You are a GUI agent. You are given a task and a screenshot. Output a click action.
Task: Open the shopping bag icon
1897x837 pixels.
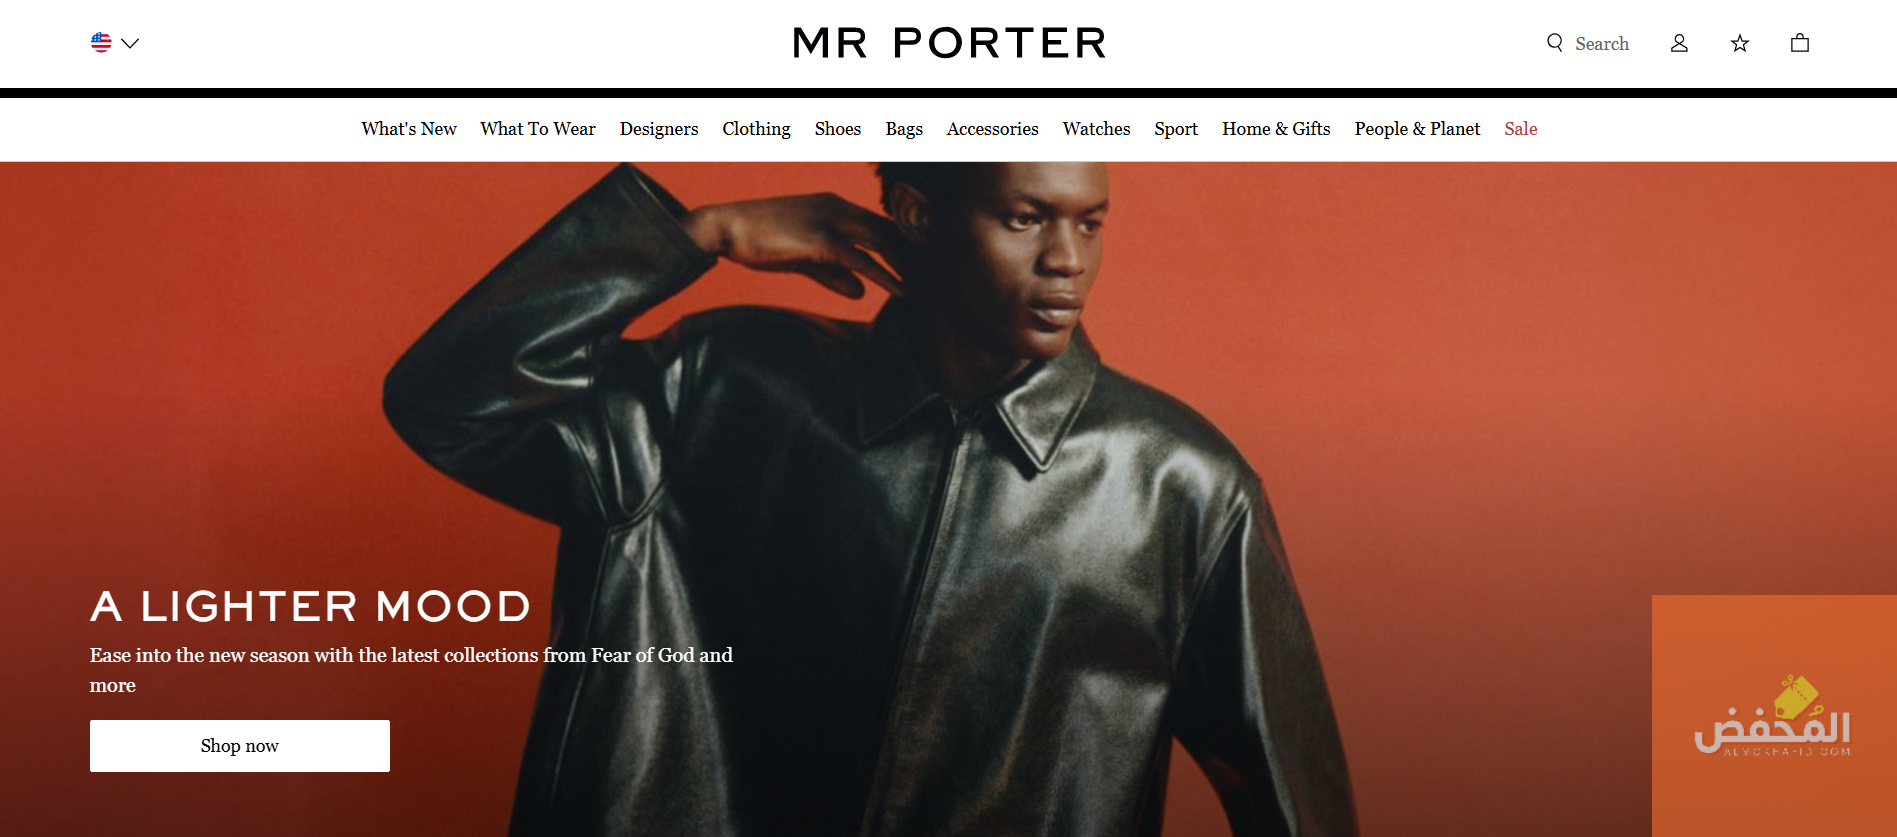[x=1800, y=42]
